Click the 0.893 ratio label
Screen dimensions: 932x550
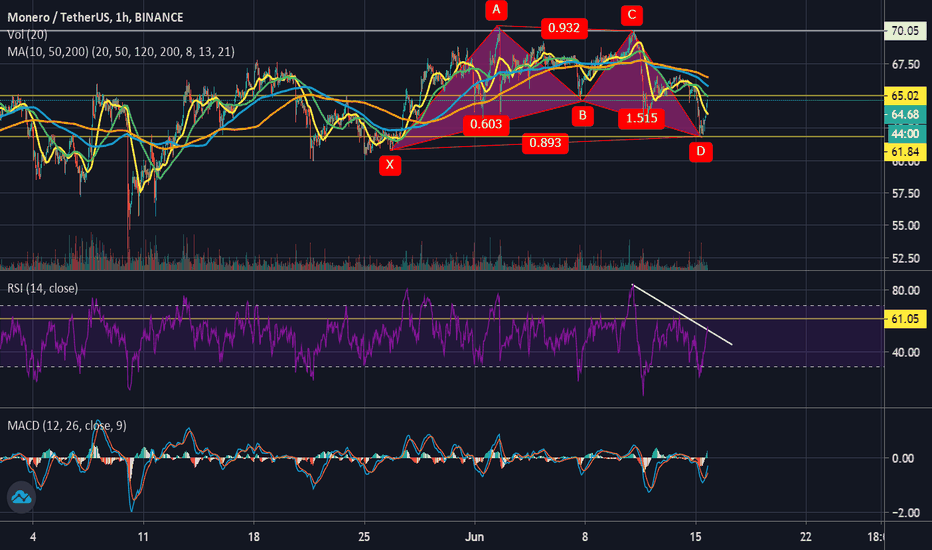point(545,143)
